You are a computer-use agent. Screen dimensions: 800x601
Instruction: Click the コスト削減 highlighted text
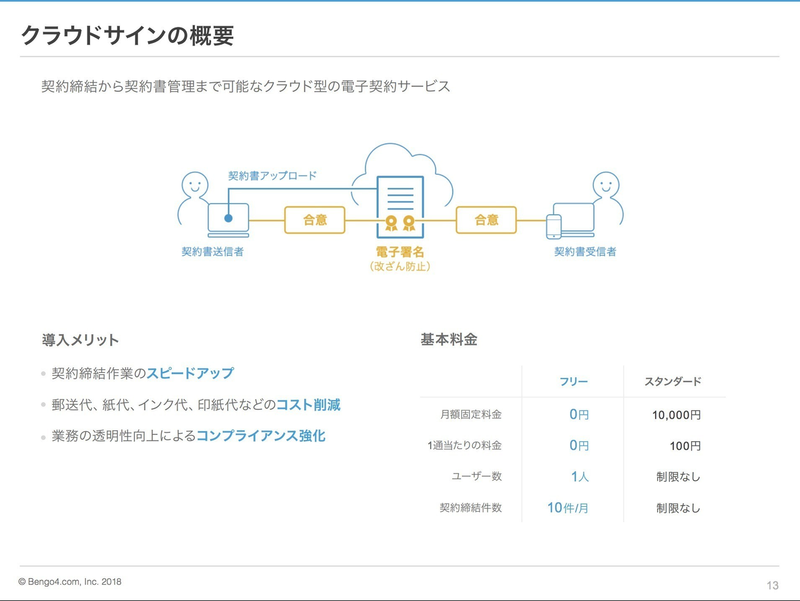308,405
